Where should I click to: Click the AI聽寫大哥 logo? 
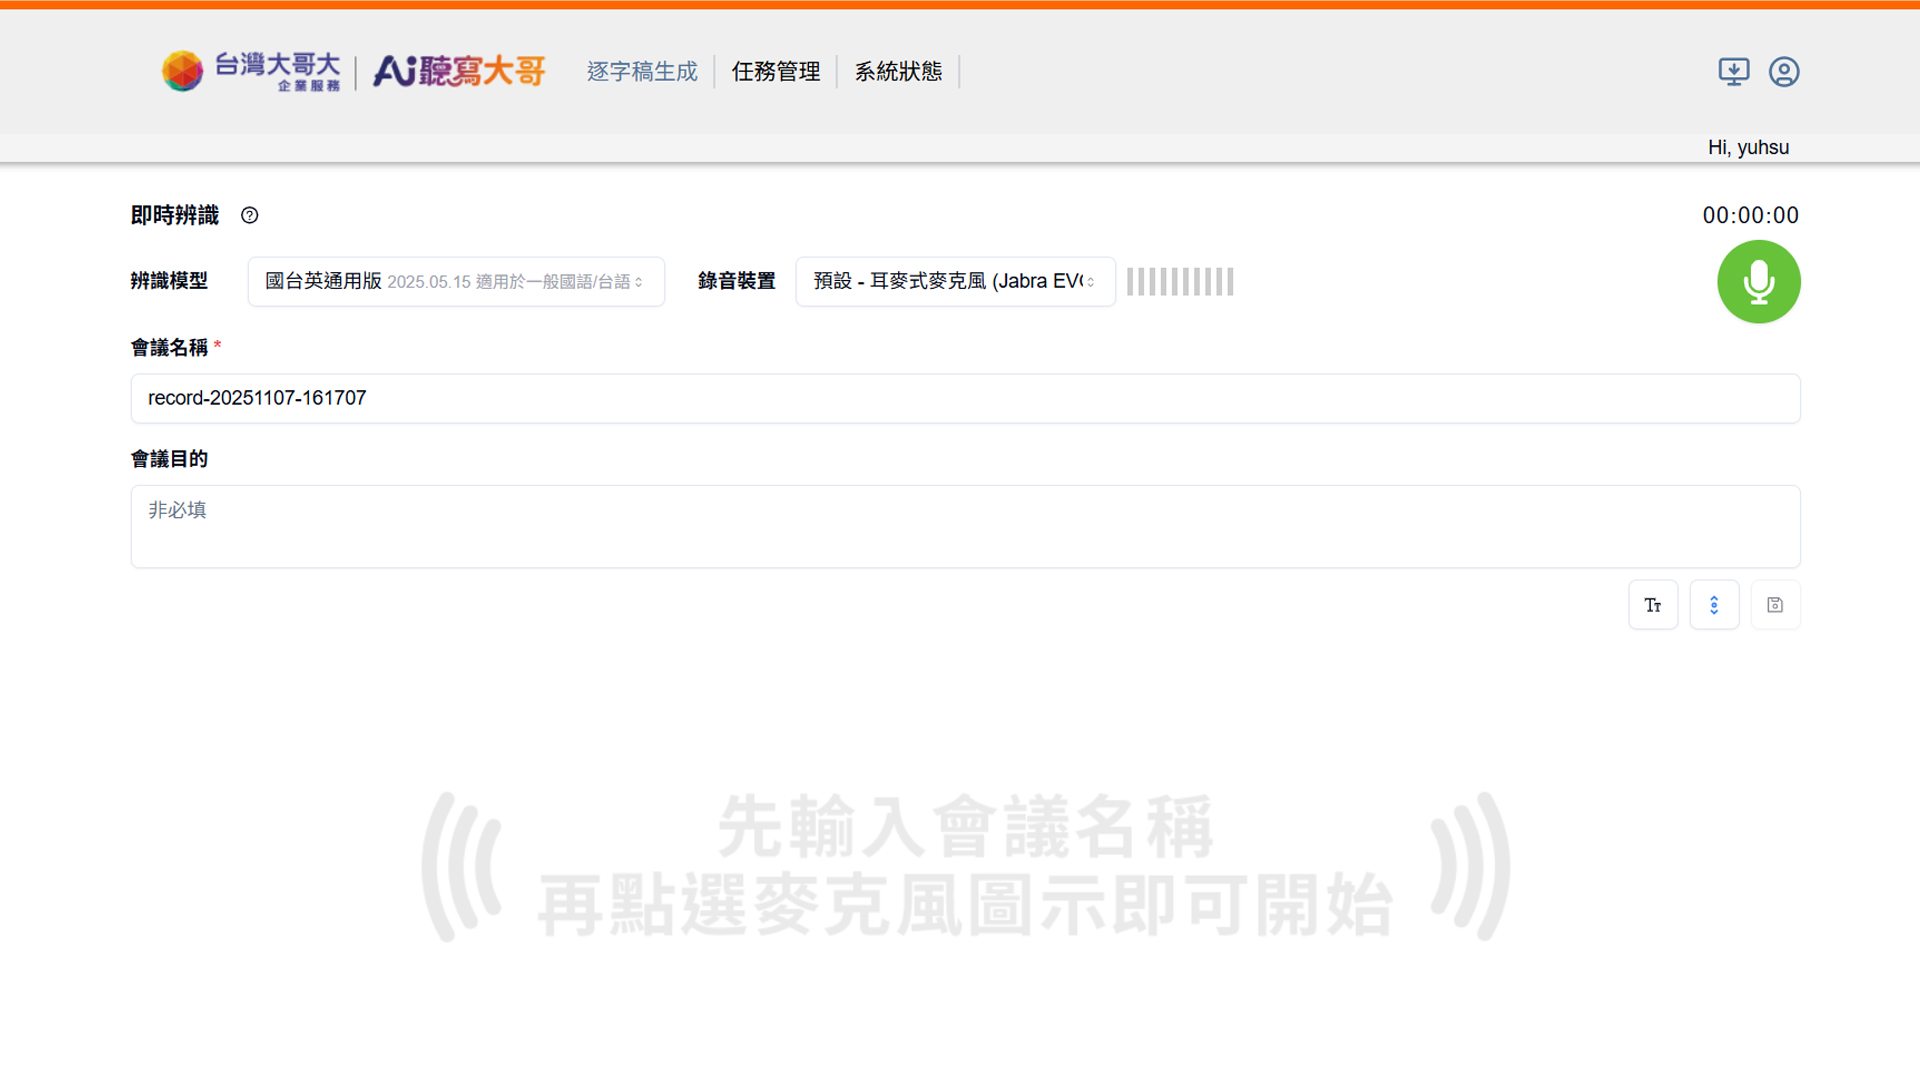pos(459,71)
